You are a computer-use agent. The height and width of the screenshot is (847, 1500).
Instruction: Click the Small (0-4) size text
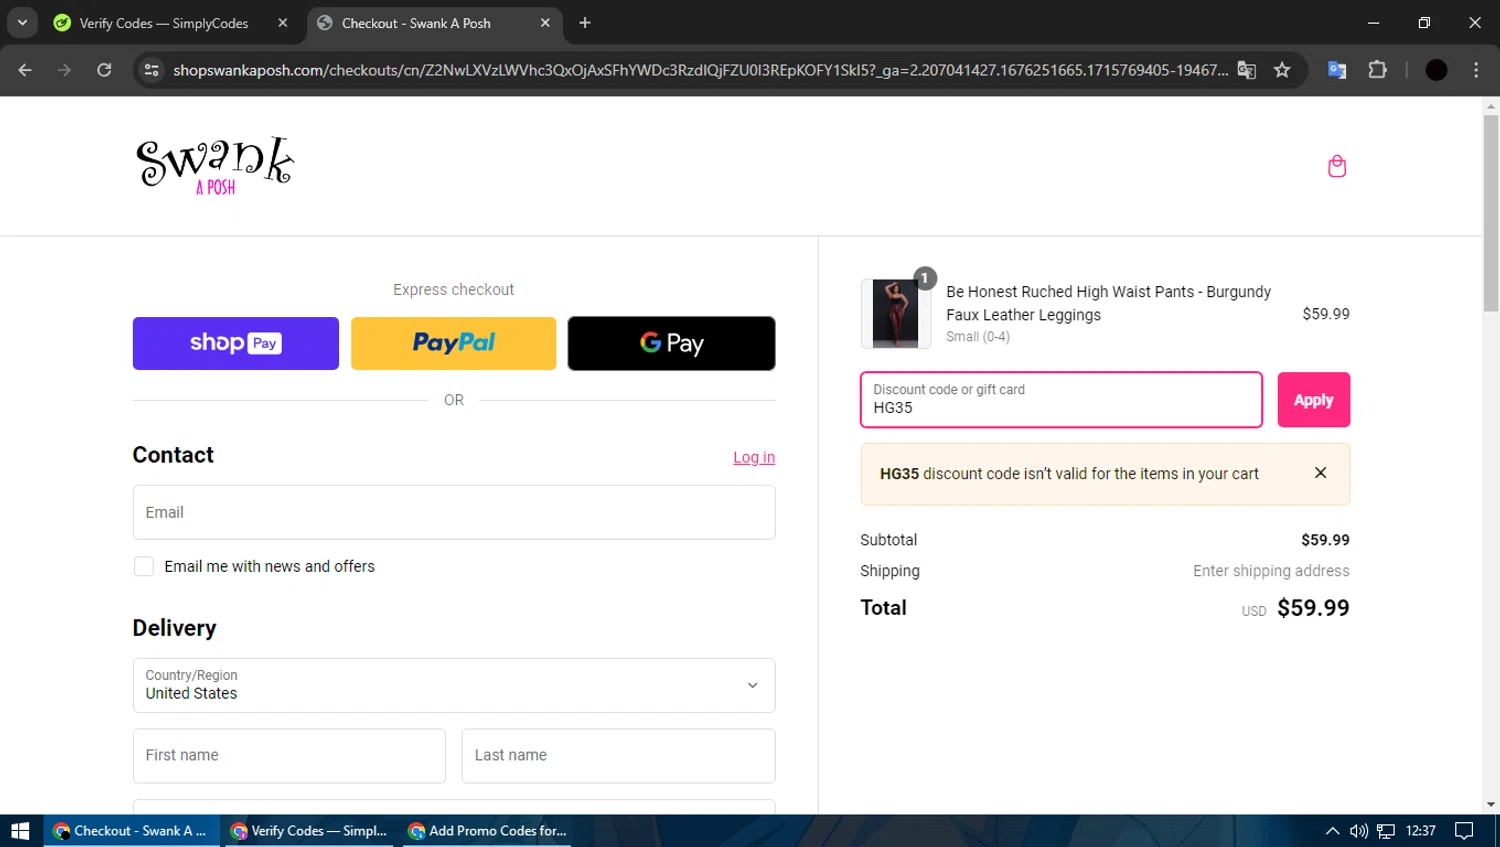coord(978,337)
